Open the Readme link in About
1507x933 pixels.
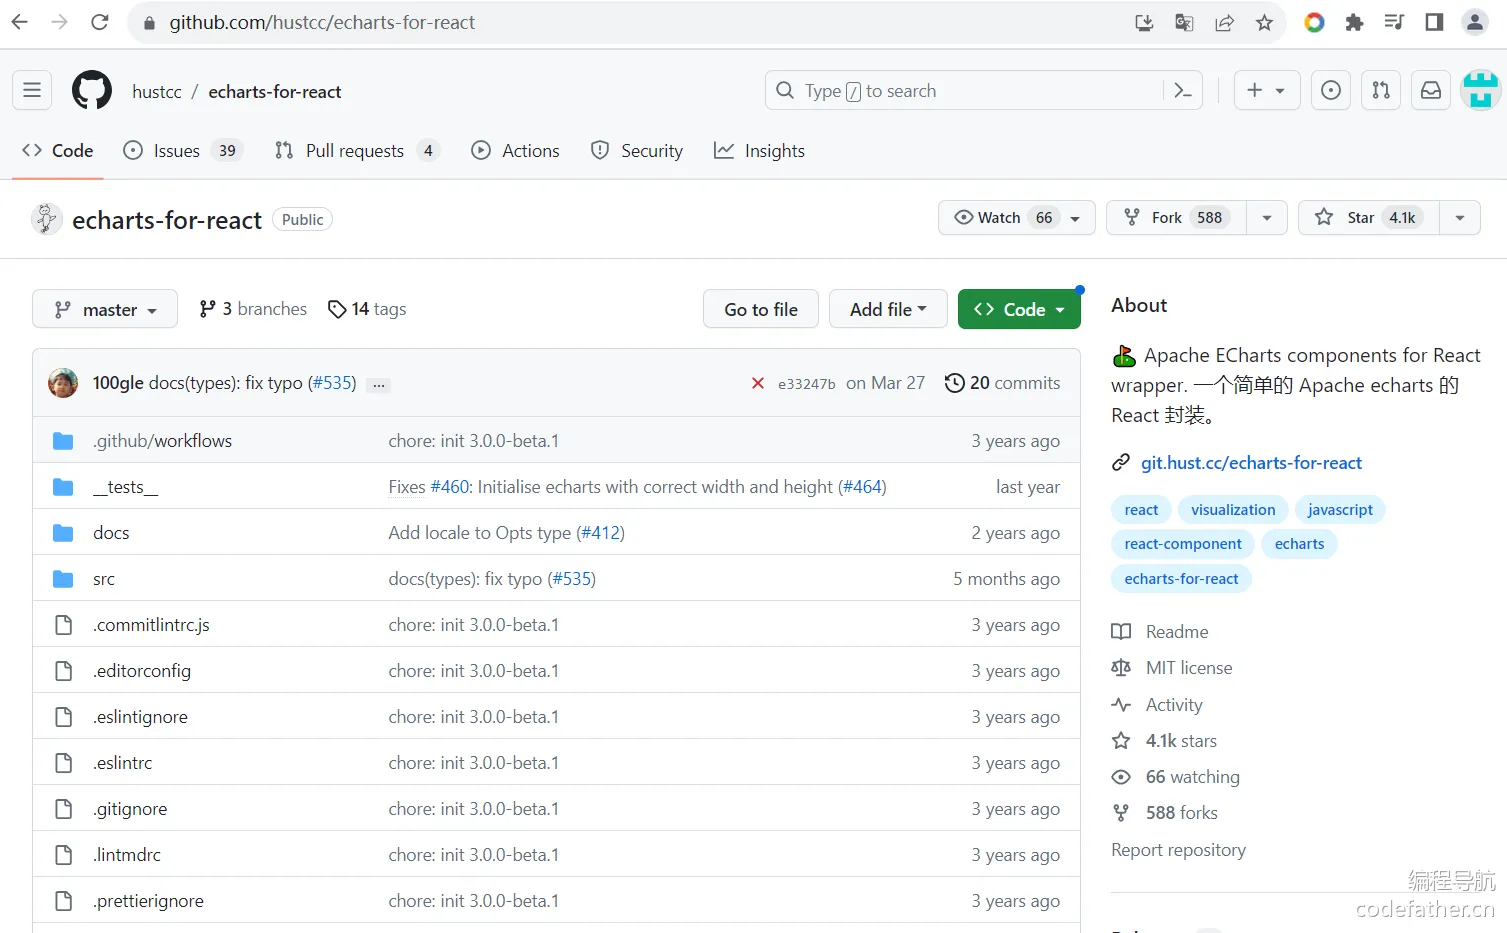(1176, 632)
